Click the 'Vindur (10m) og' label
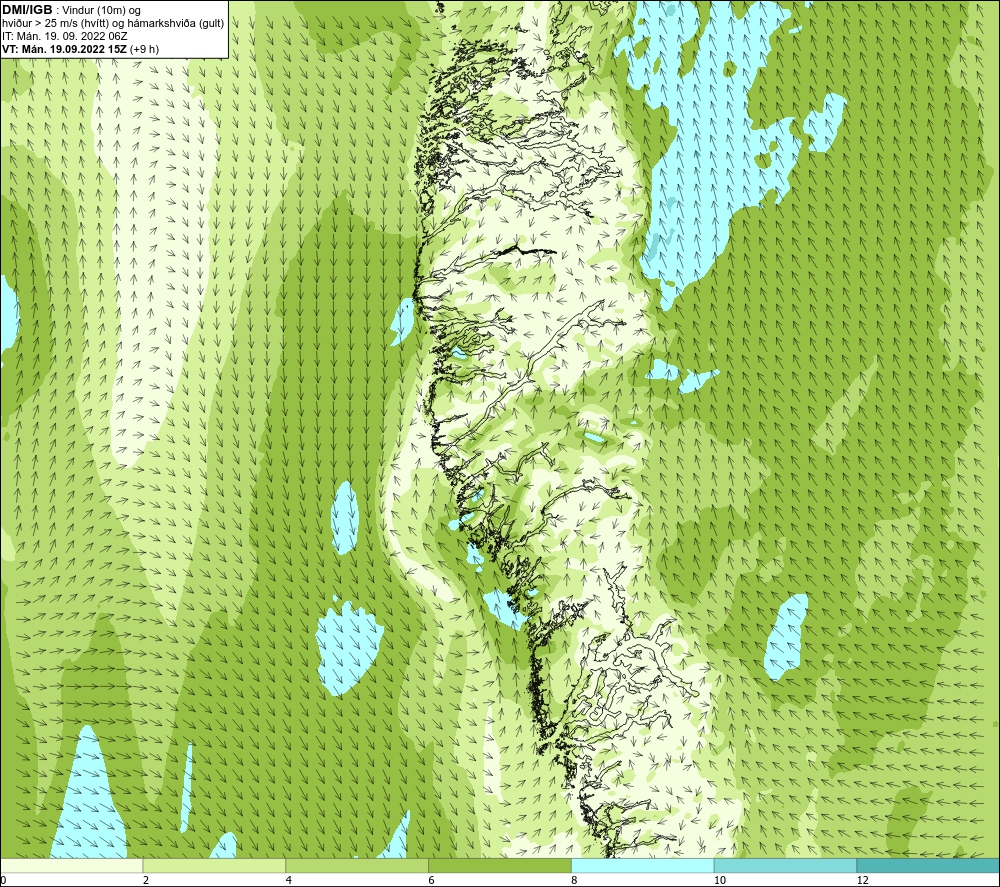This screenshot has width=1000, height=887. coord(101,10)
